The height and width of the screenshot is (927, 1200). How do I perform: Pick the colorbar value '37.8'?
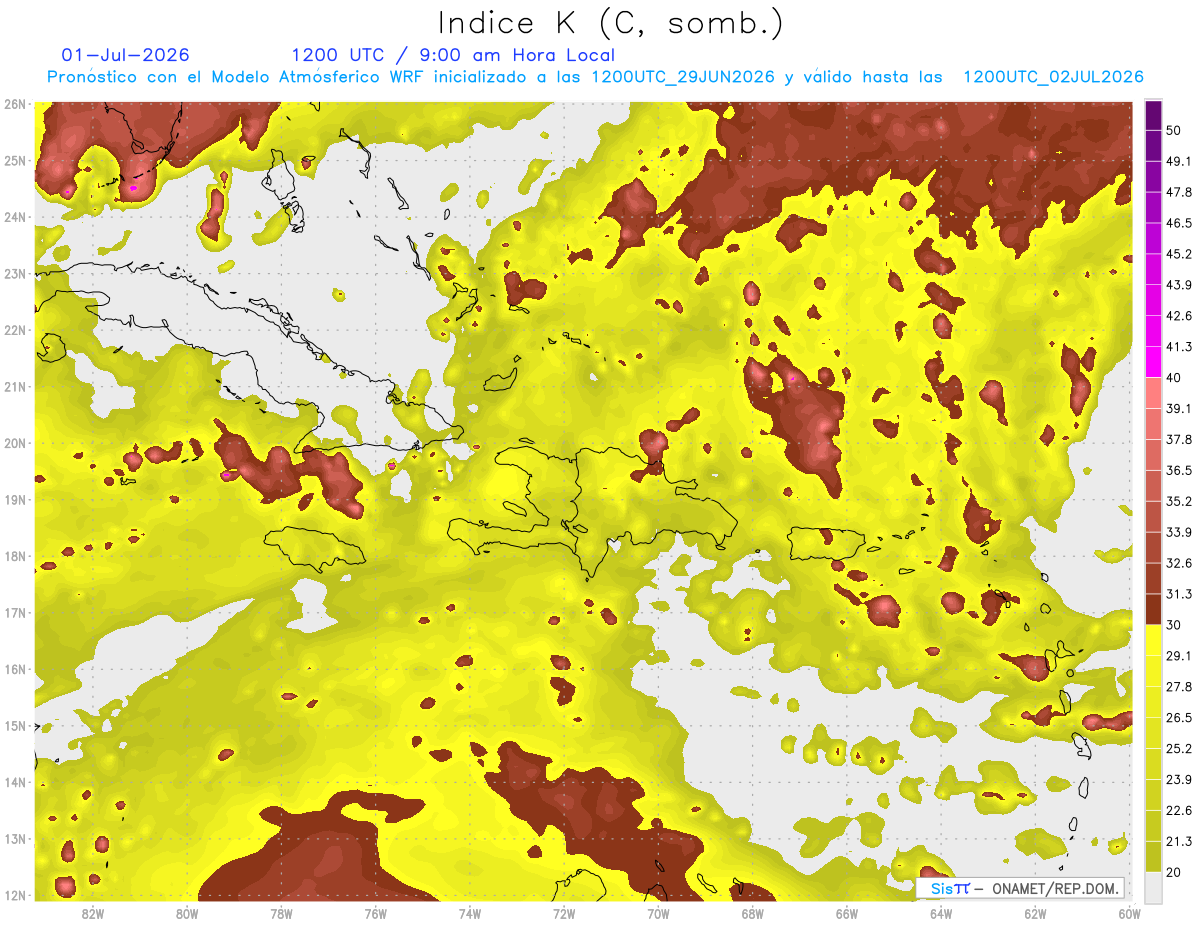click(1178, 440)
